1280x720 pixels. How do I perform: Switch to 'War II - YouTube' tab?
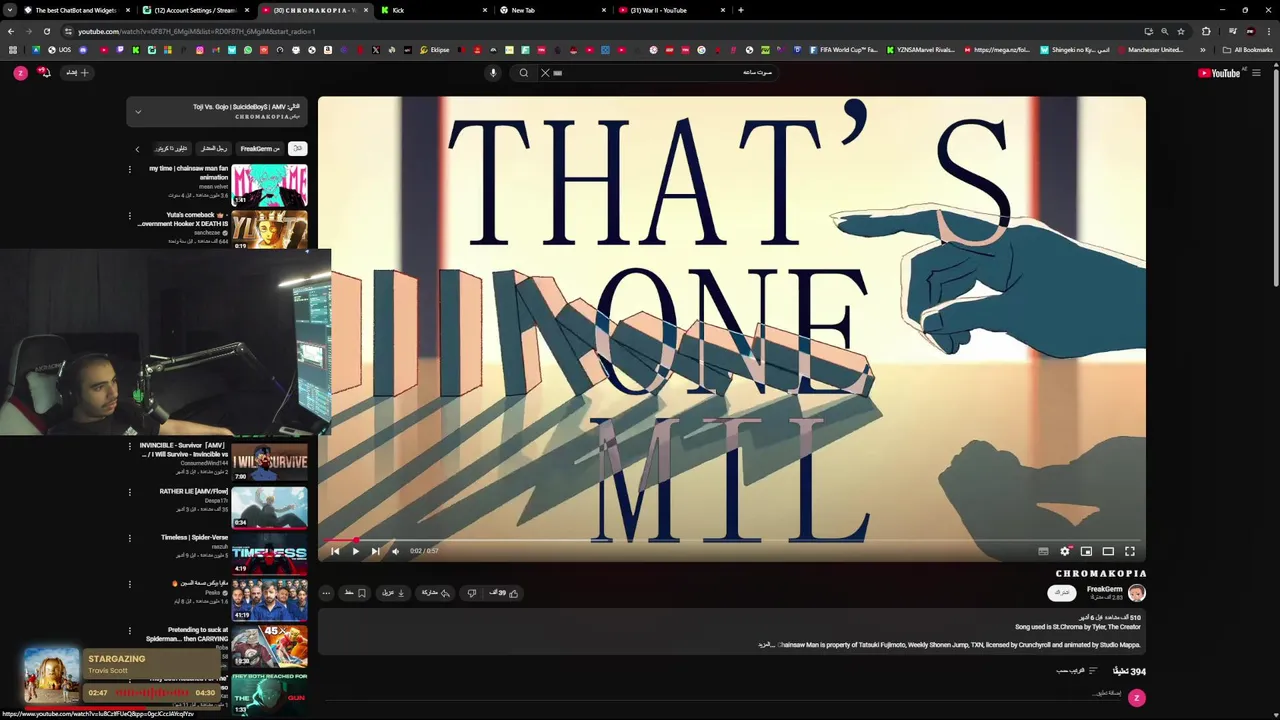(672, 10)
